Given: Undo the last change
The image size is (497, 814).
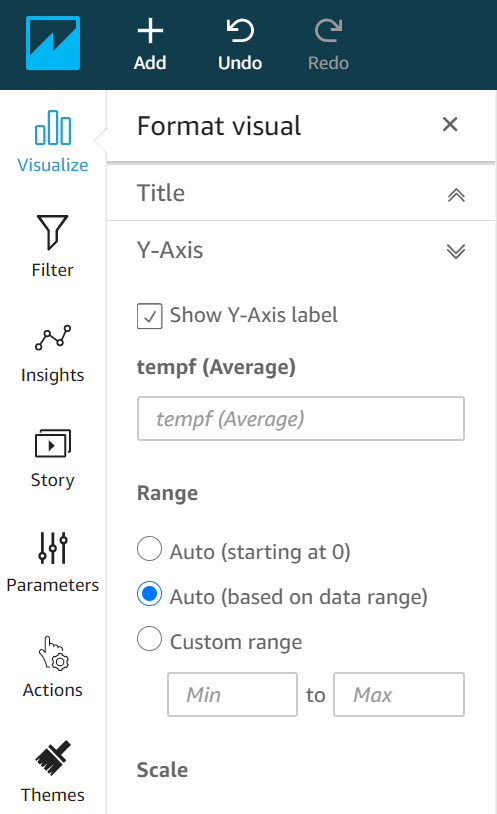Looking at the screenshot, I should (x=240, y=44).
